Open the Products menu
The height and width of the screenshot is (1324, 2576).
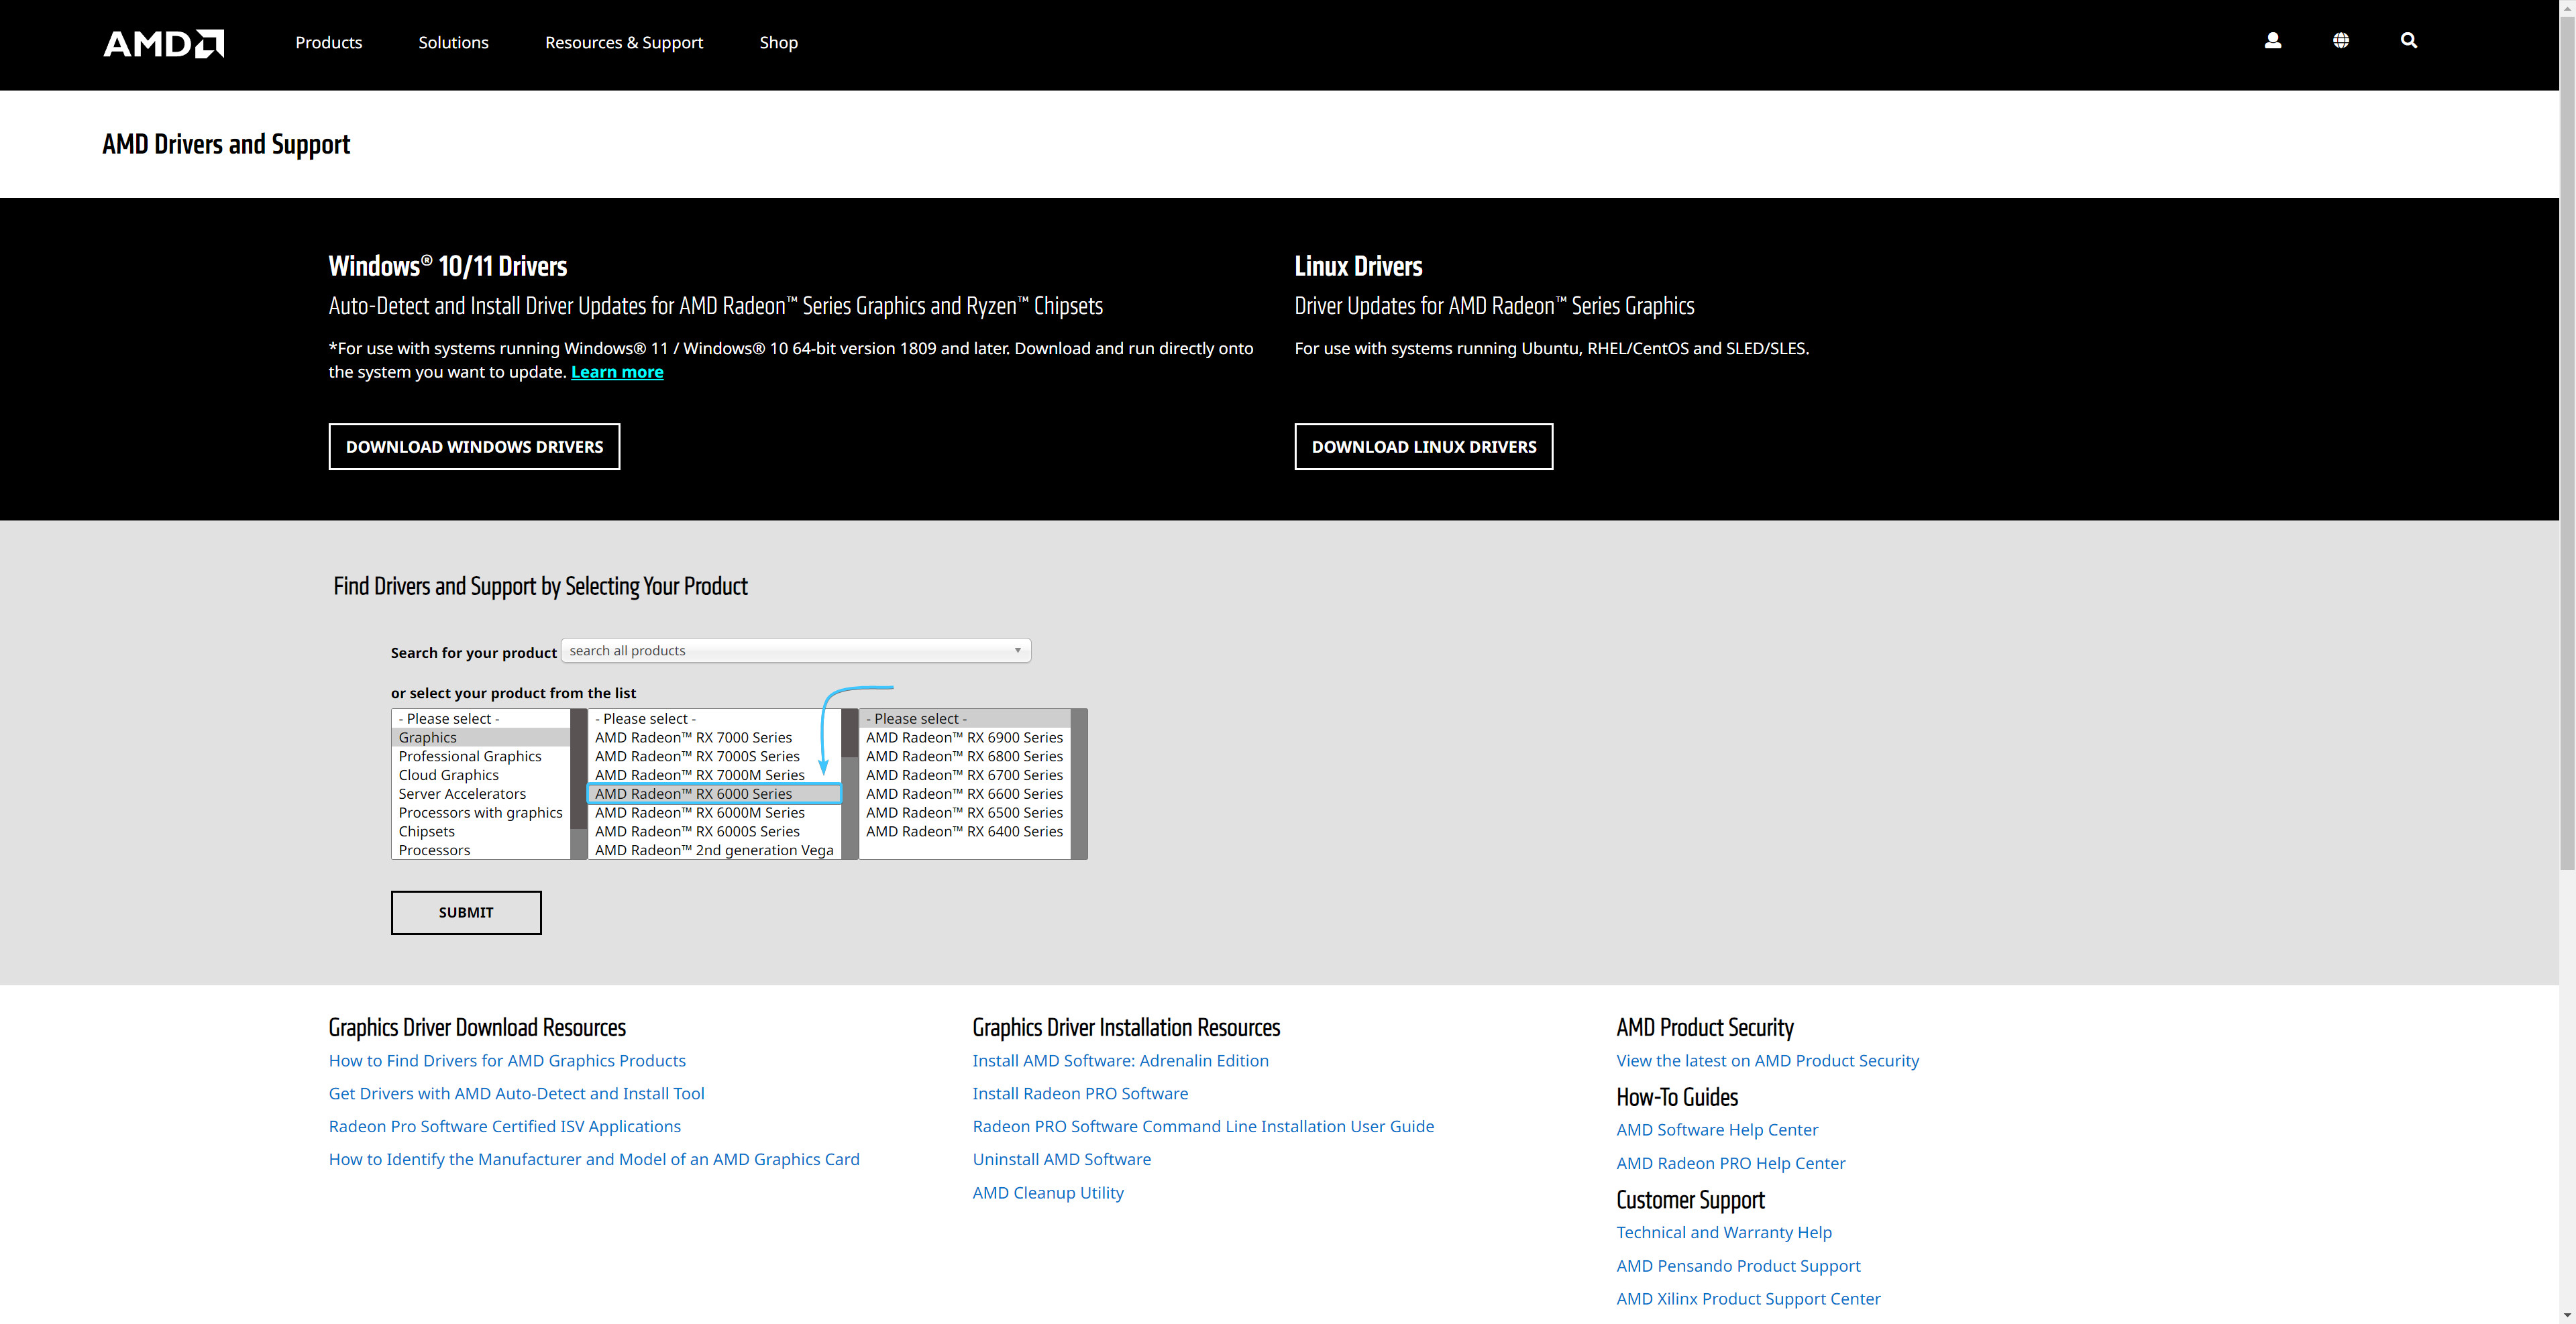(328, 43)
